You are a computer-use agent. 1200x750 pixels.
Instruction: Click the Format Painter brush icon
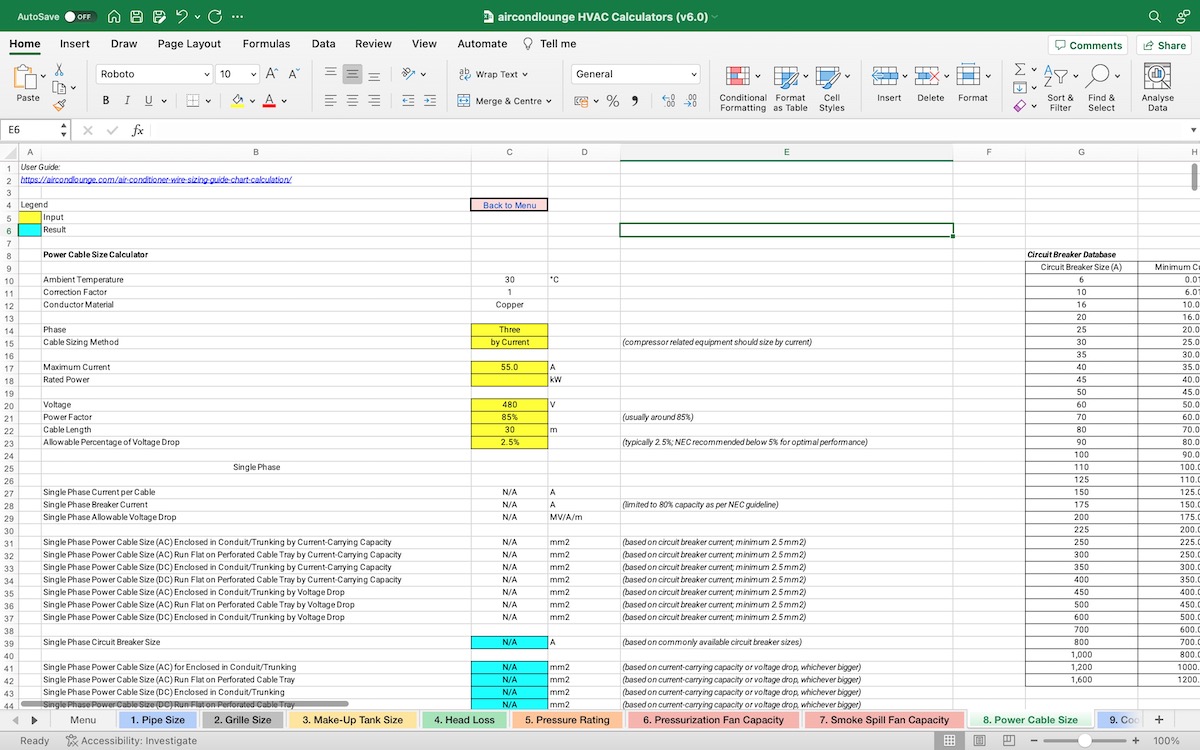coord(59,104)
